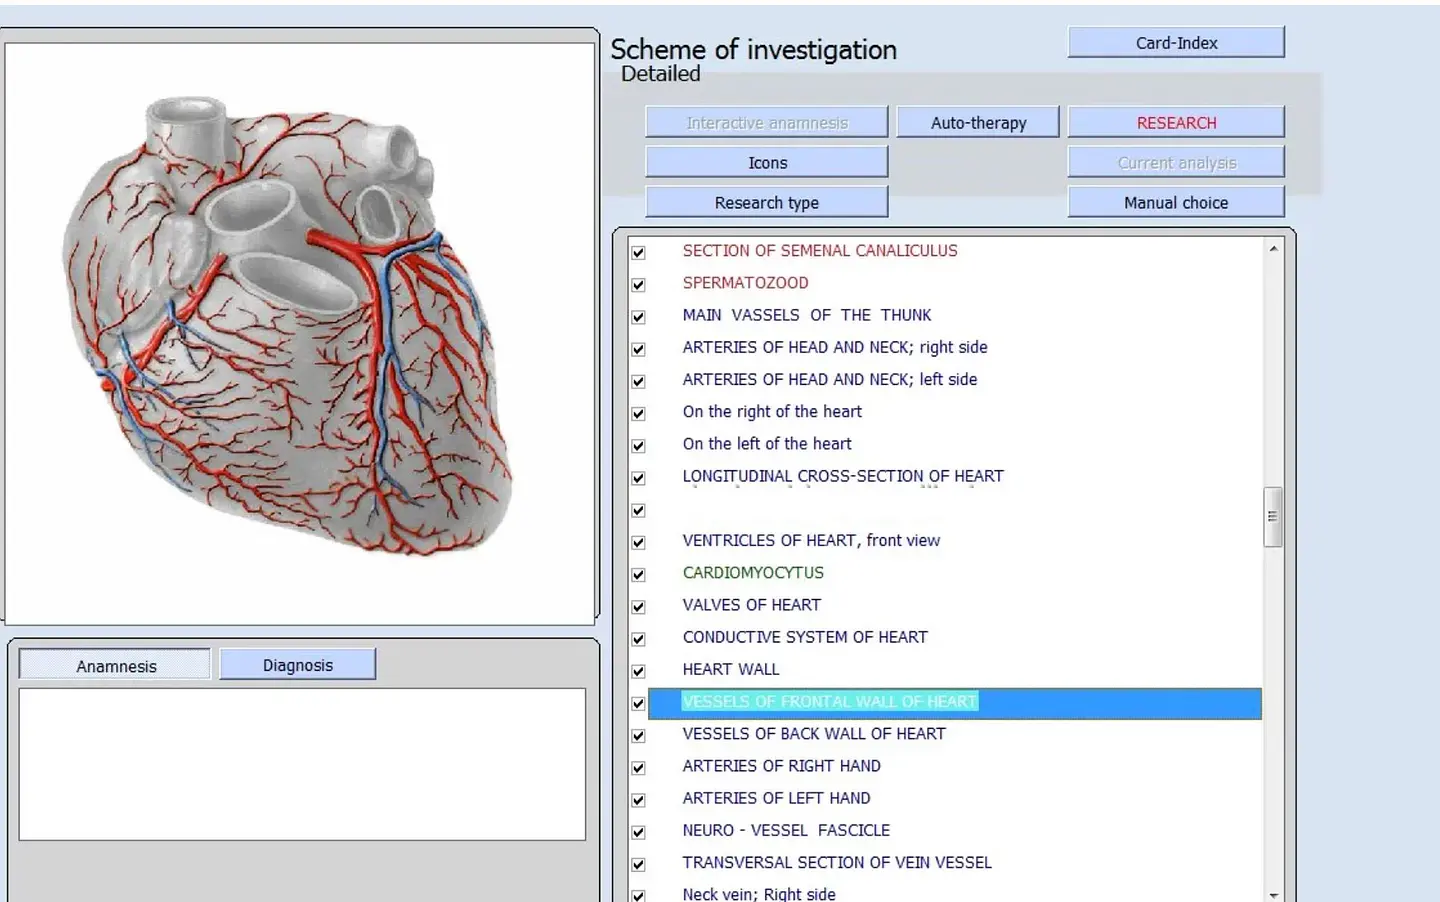The height and width of the screenshot is (902, 1440).
Task: Switch to the Anamnesis tab
Action: click(116, 666)
